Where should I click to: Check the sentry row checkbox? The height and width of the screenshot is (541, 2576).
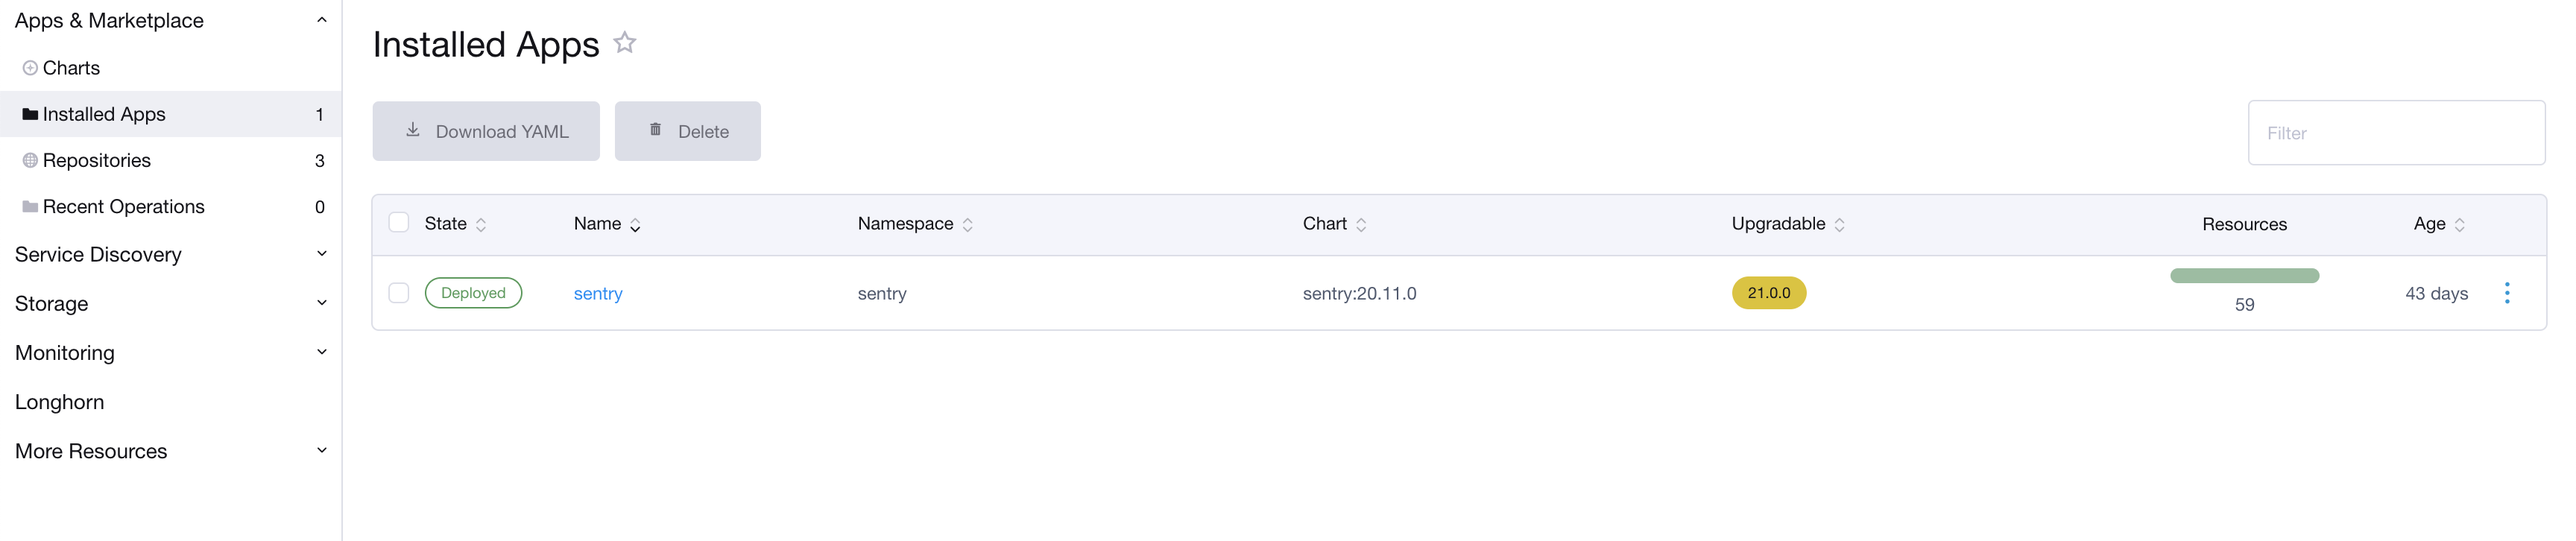pos(399,293)
